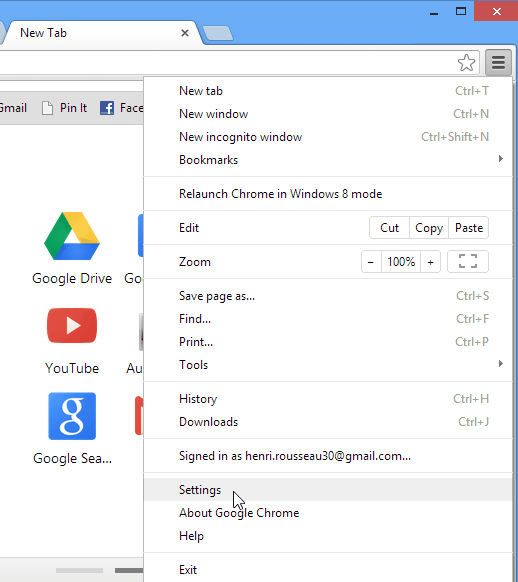Image resolution: width=518 pixels, height=582 pixels.
Task: Bookmark this page with the star icon
Action: [466, 62]
